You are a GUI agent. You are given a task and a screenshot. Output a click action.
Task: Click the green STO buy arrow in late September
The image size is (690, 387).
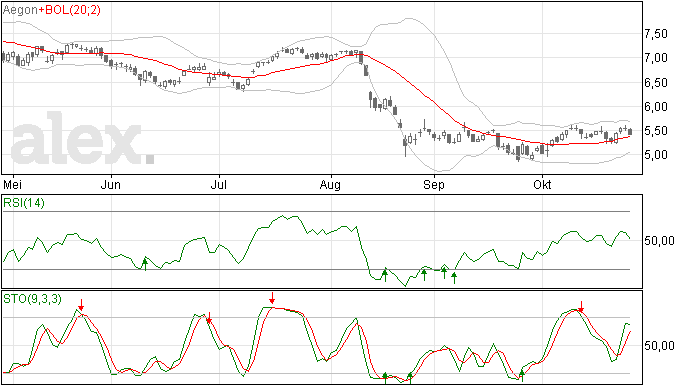[x=522, y=376]
